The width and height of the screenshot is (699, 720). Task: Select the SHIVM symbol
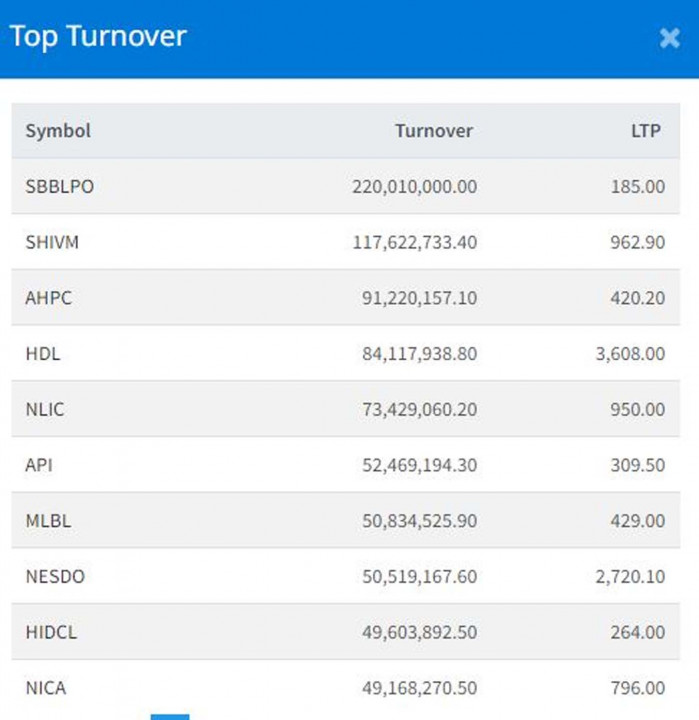[52, 242]
